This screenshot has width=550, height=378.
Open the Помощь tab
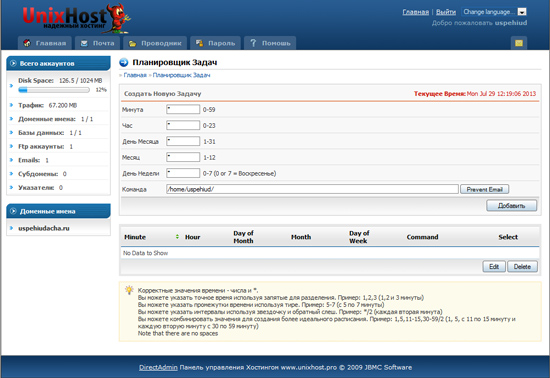click(x=270, y=43)
